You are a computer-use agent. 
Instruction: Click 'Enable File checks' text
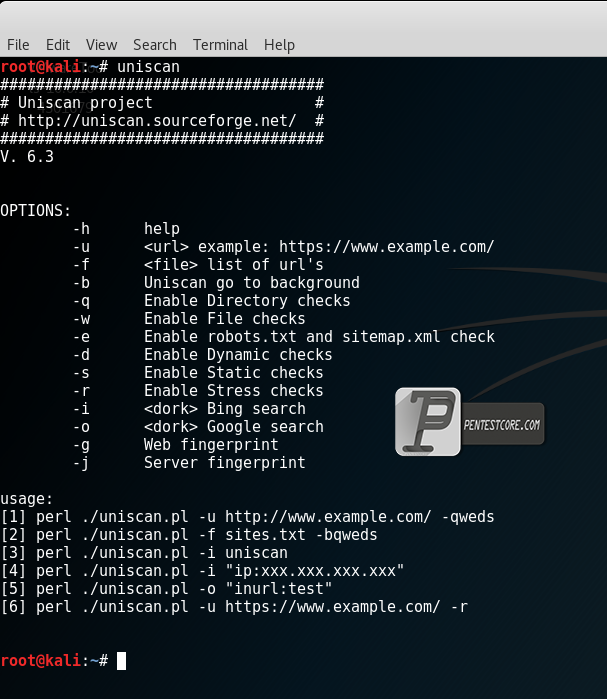point(225,319)
